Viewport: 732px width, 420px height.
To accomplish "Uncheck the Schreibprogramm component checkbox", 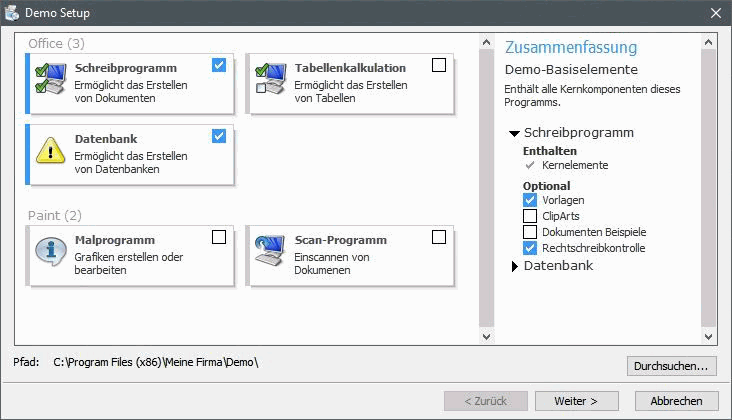I will [x=219, y=65].
